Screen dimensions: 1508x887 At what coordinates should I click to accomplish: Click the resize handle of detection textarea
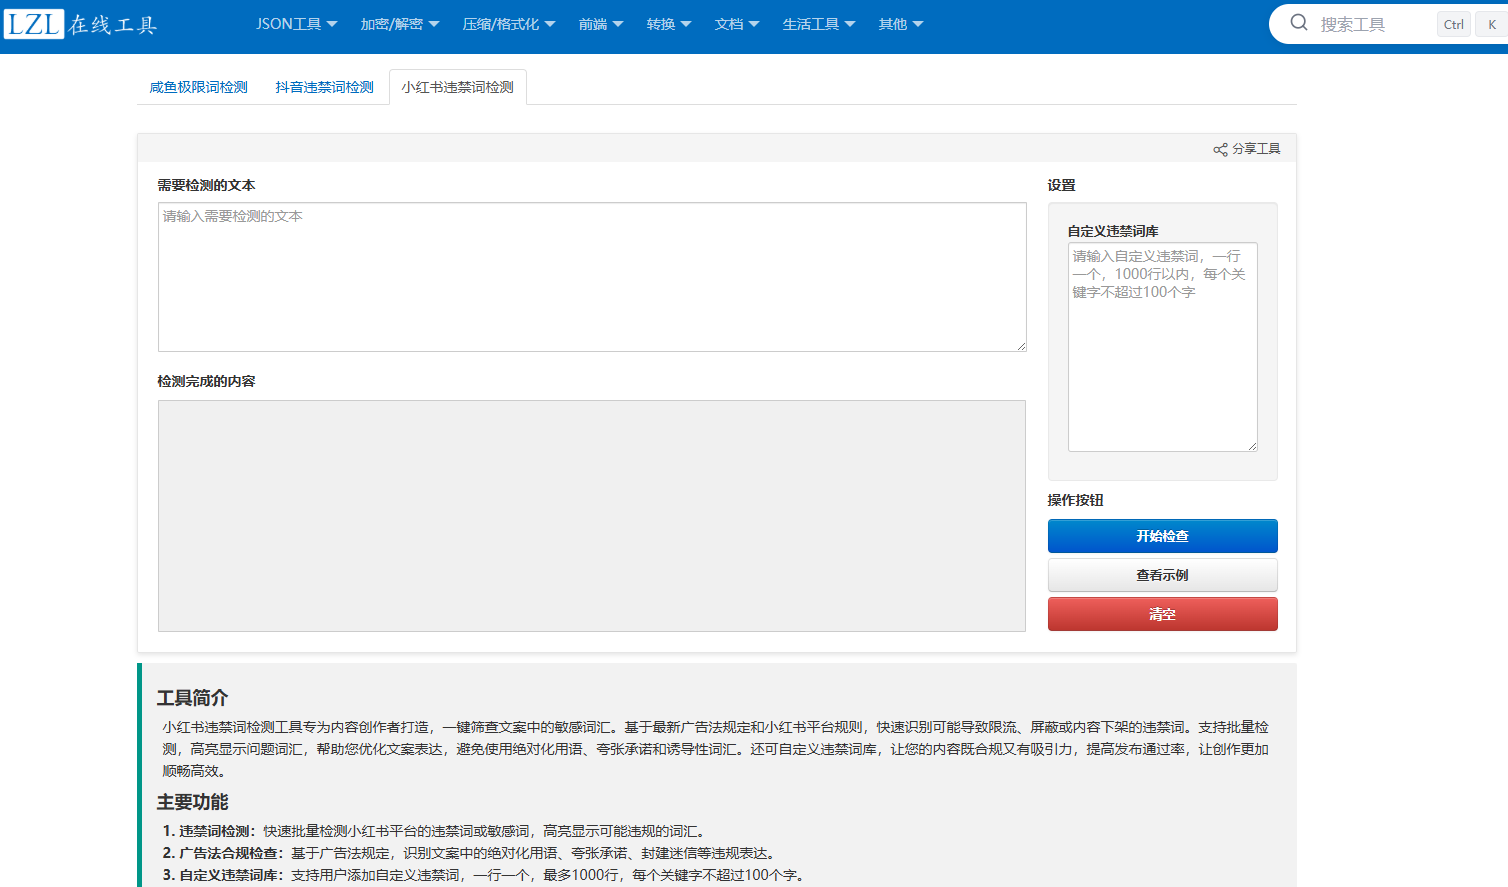(1021, 346)
